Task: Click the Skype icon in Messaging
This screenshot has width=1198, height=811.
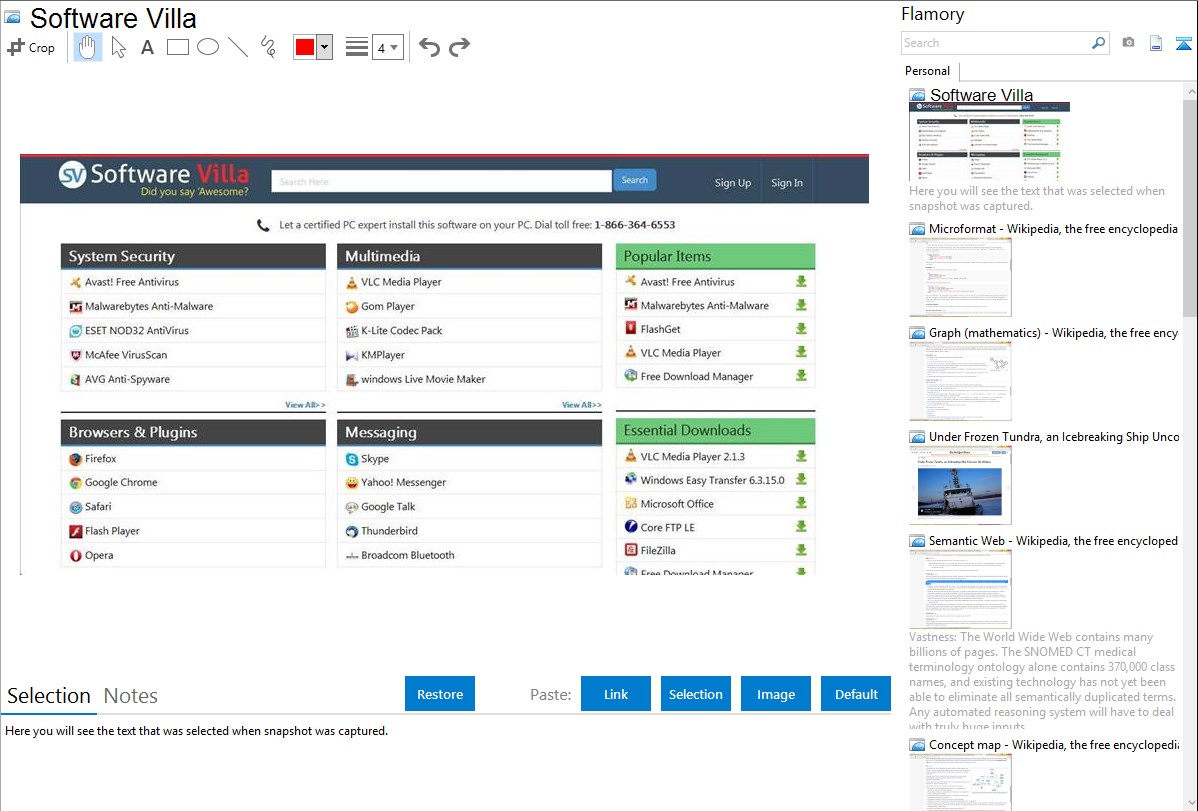Action: coord(351,459)
